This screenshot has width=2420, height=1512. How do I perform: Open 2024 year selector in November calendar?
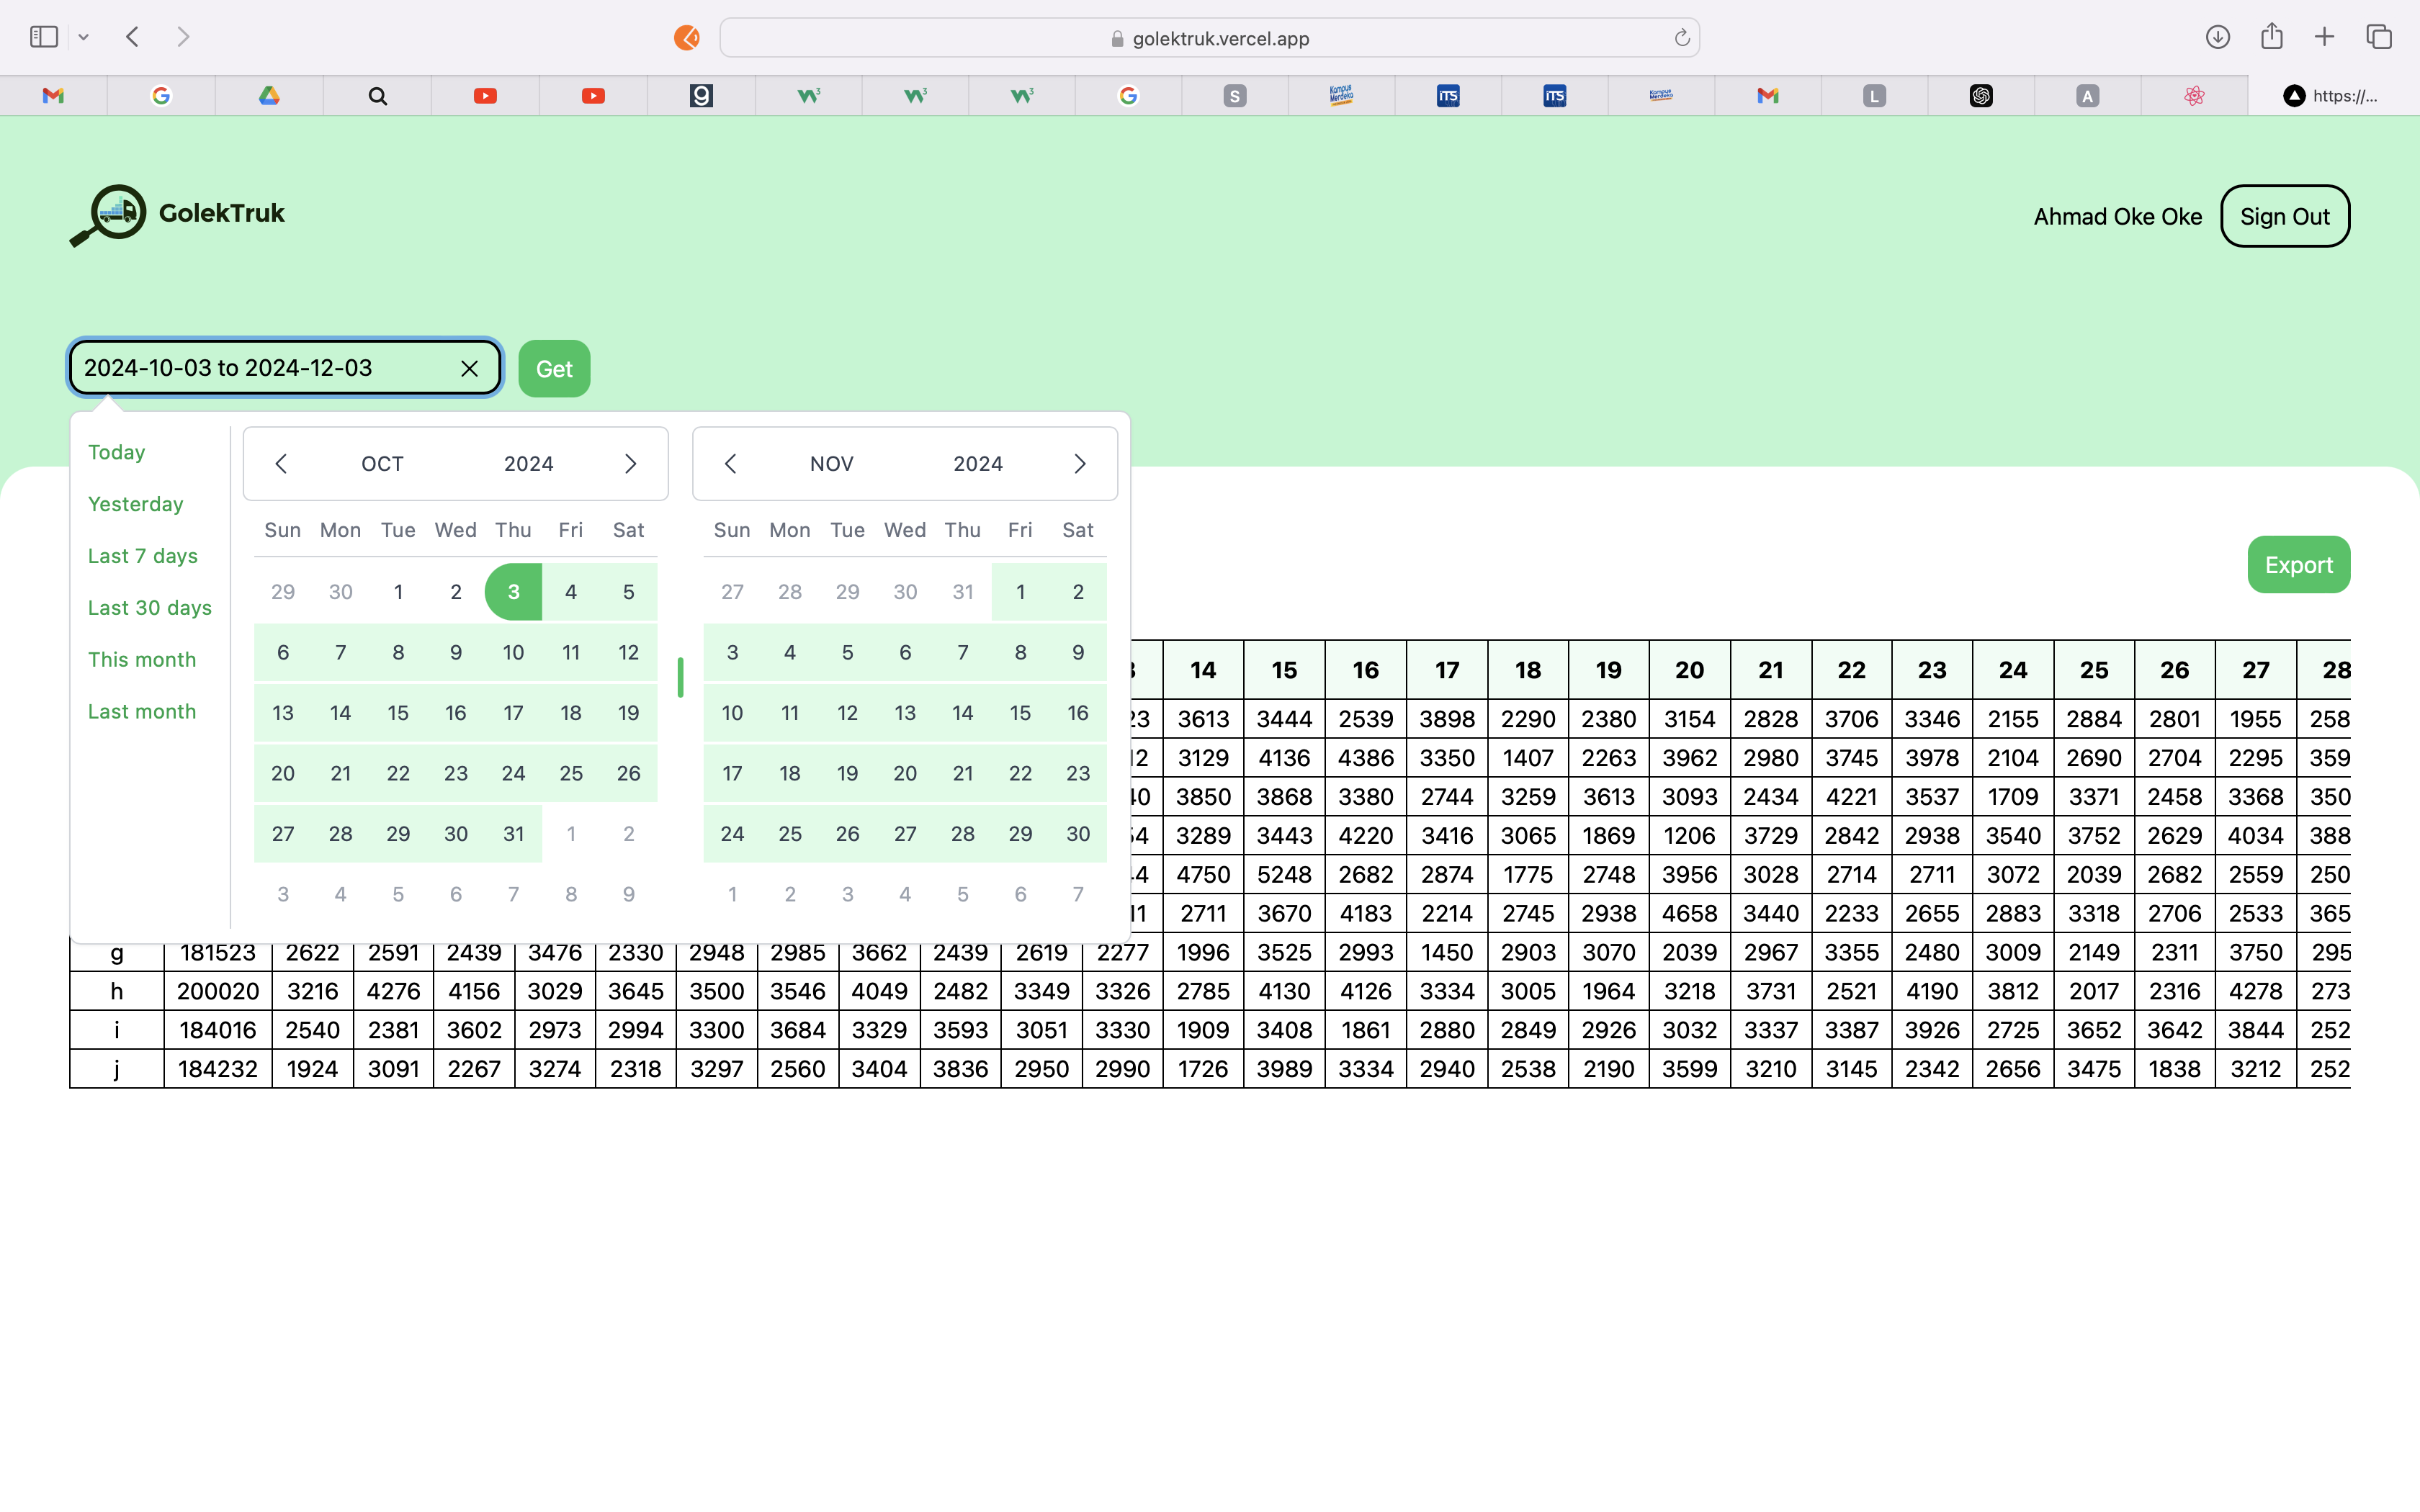(x=977, y=464)
